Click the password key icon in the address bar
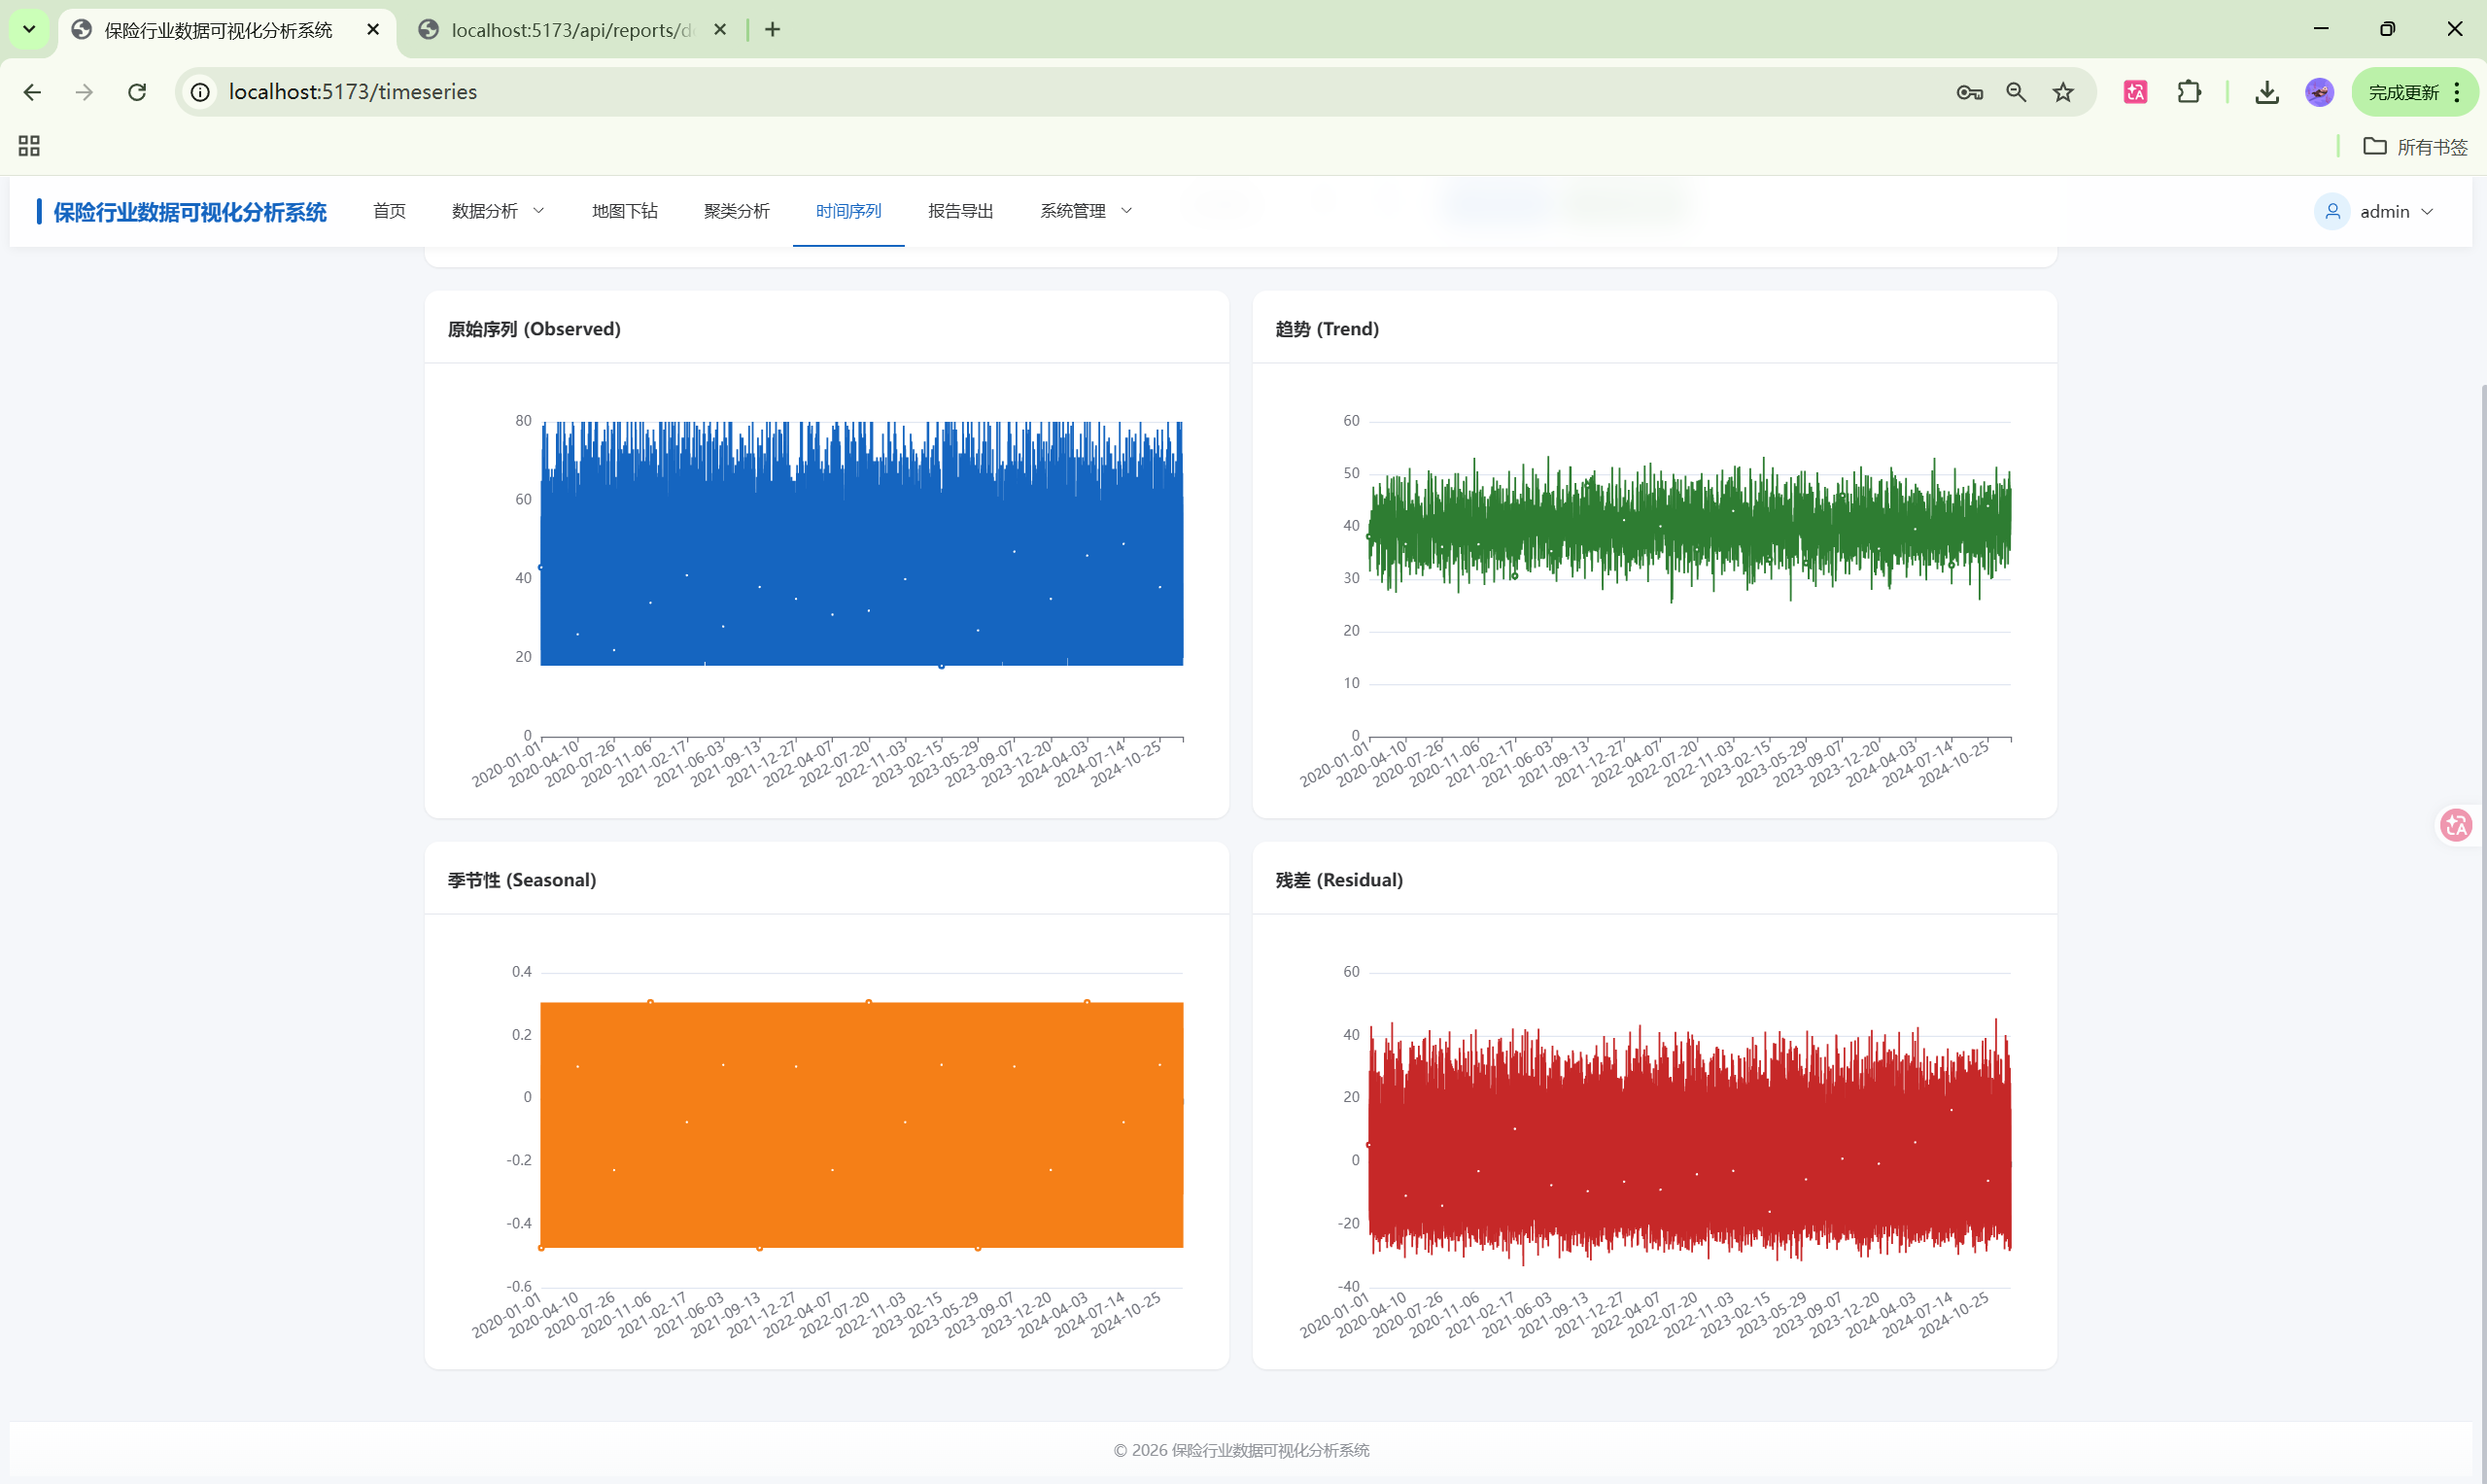The image size is (2487, 1484). click(x=1969, y=92)
